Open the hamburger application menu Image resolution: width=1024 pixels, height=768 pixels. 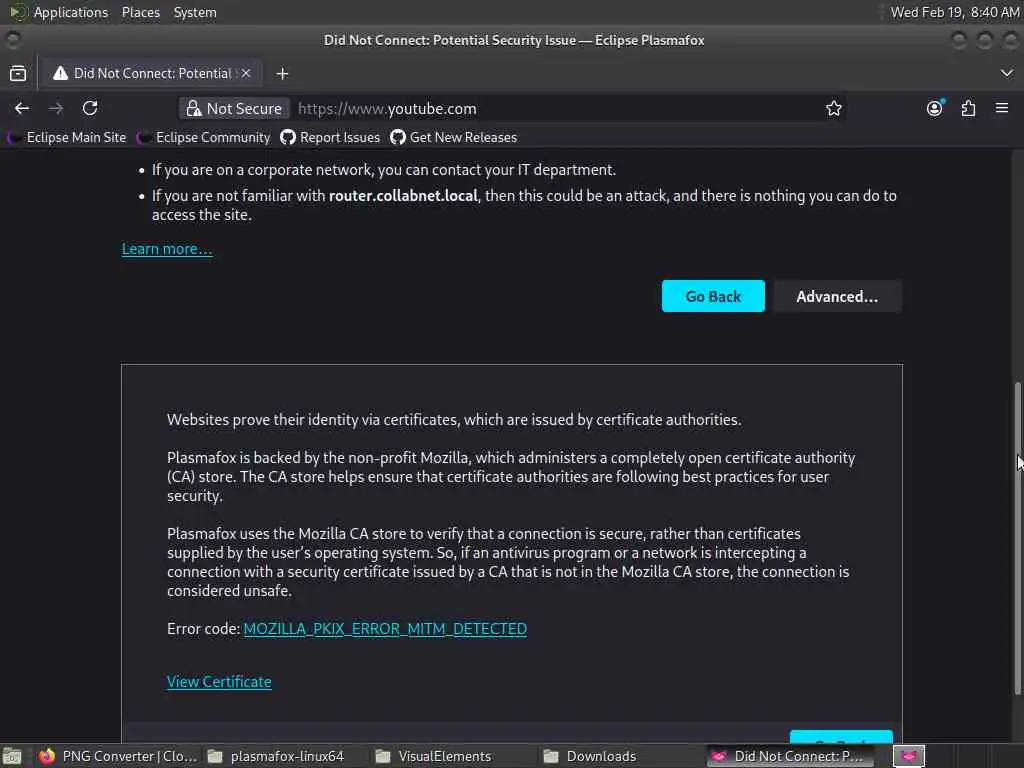[x=1002, y=108]
